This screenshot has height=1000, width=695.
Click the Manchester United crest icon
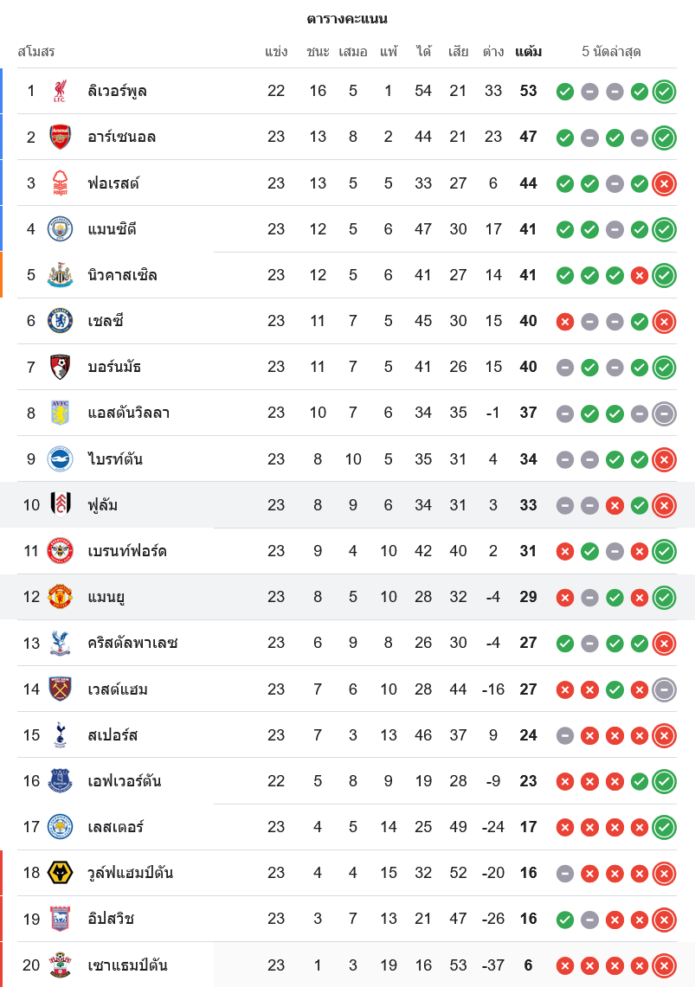[61, 597]
